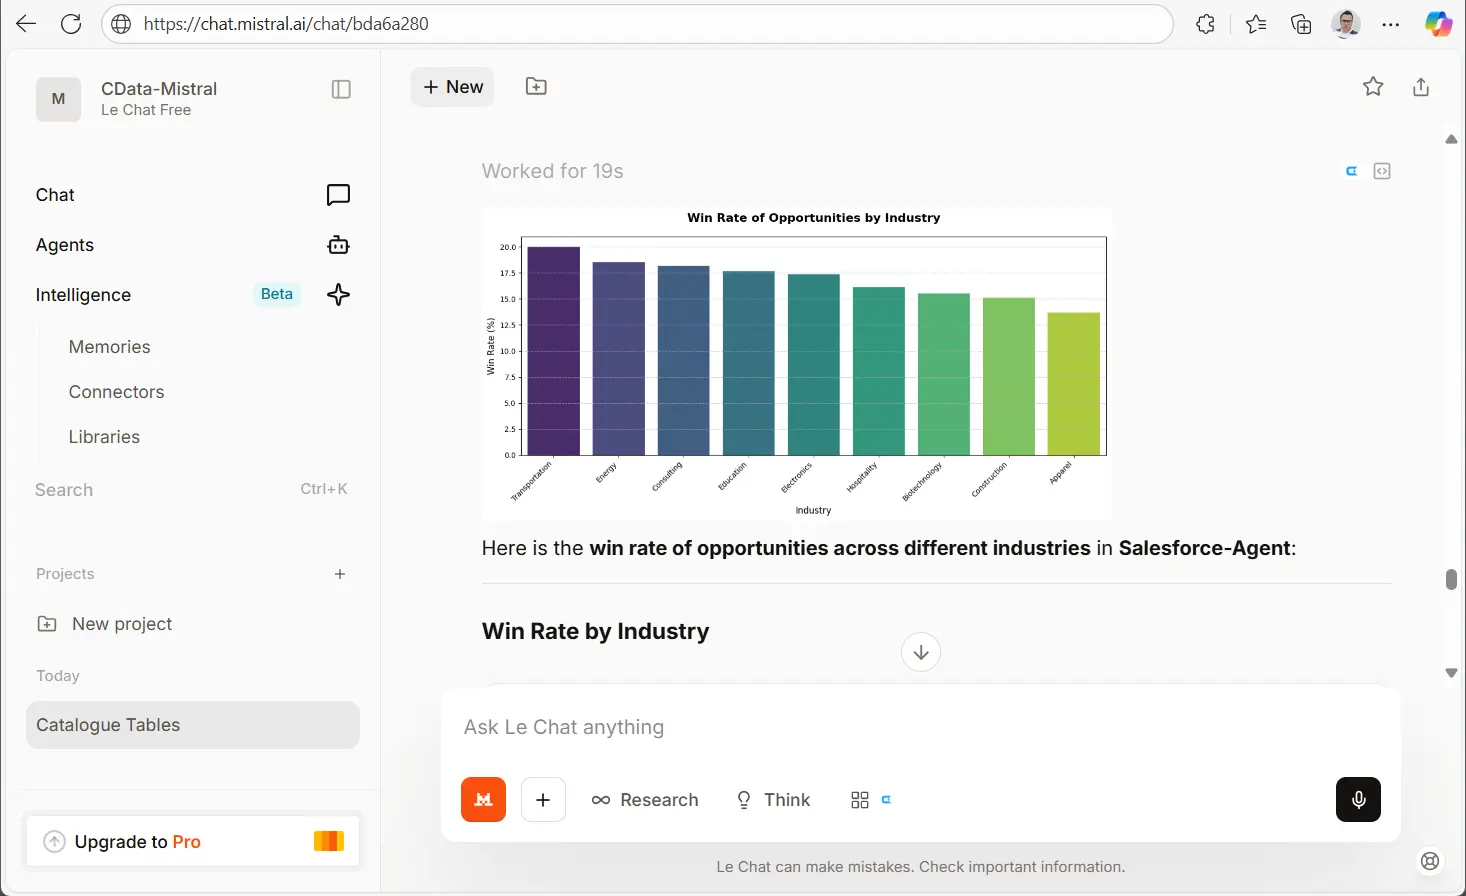Open the code view icon above the chart
The image size is (1466, 896).
coord(1382,171)
